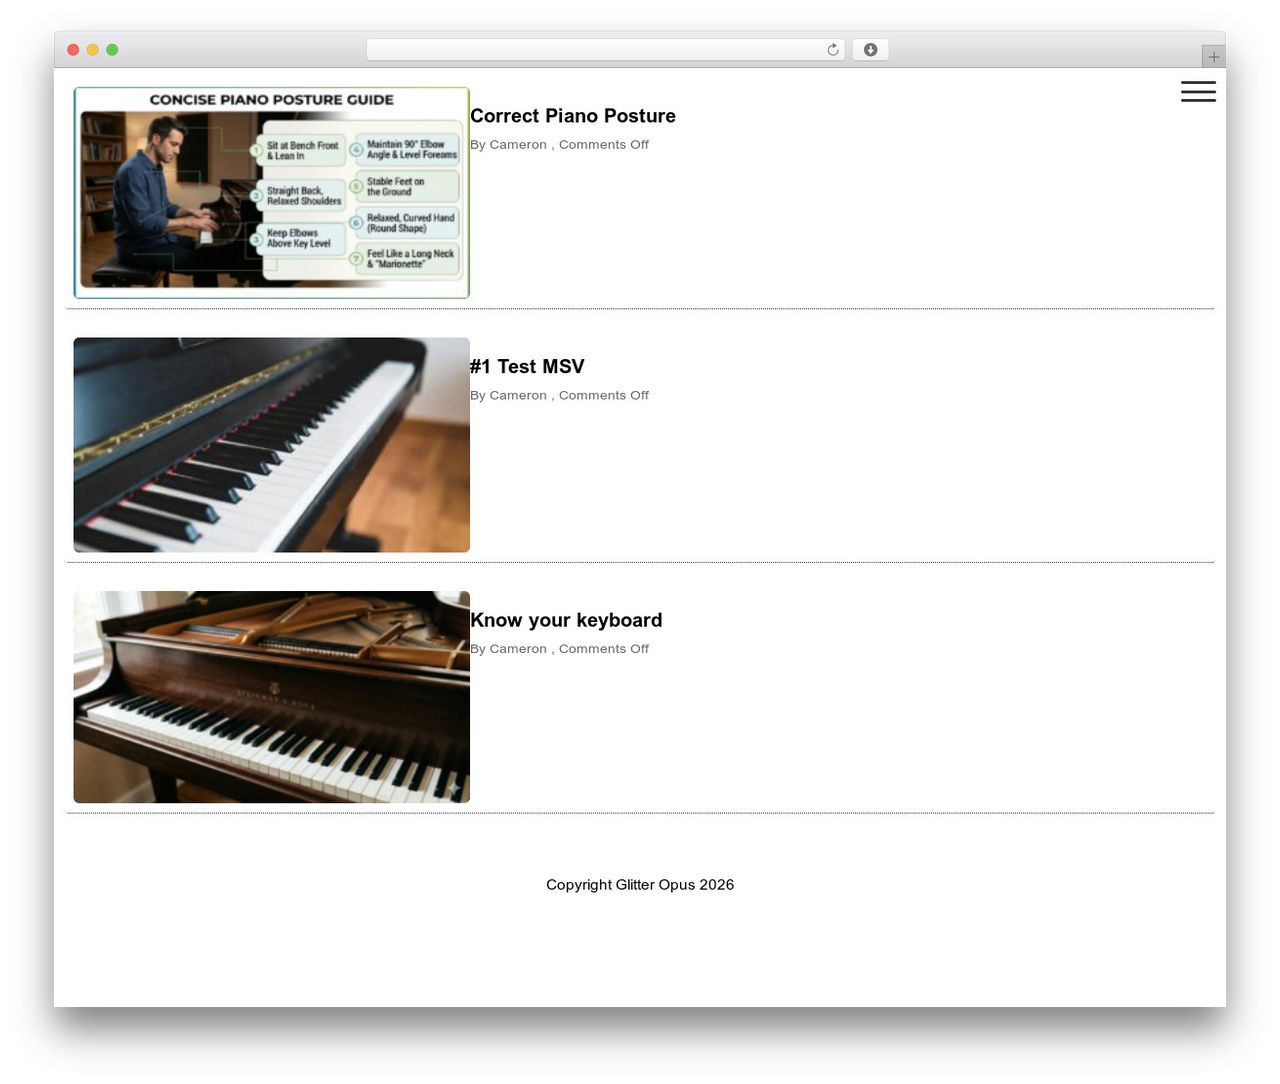Reload page using refresh icon
The image size is (1280, 1084).
click(833, 50)
